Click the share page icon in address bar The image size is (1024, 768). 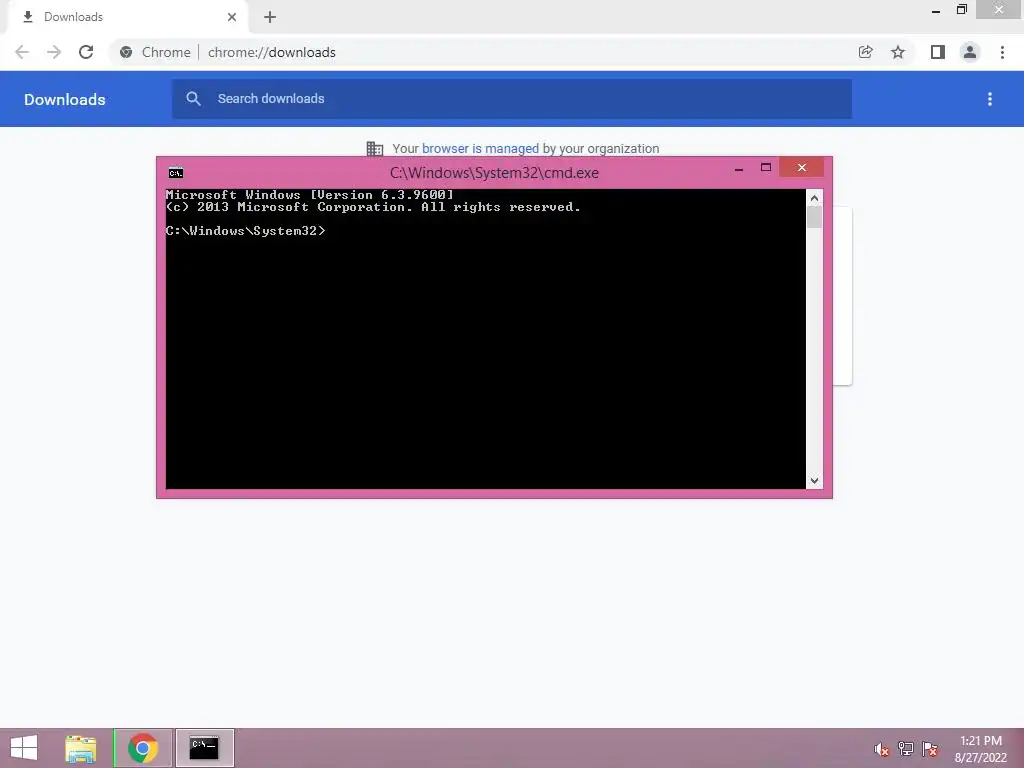(x=866, y=52)
